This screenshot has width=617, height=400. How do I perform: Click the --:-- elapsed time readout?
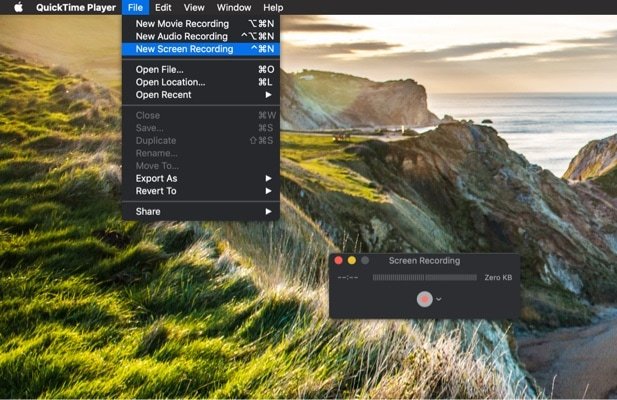point(348,278)
